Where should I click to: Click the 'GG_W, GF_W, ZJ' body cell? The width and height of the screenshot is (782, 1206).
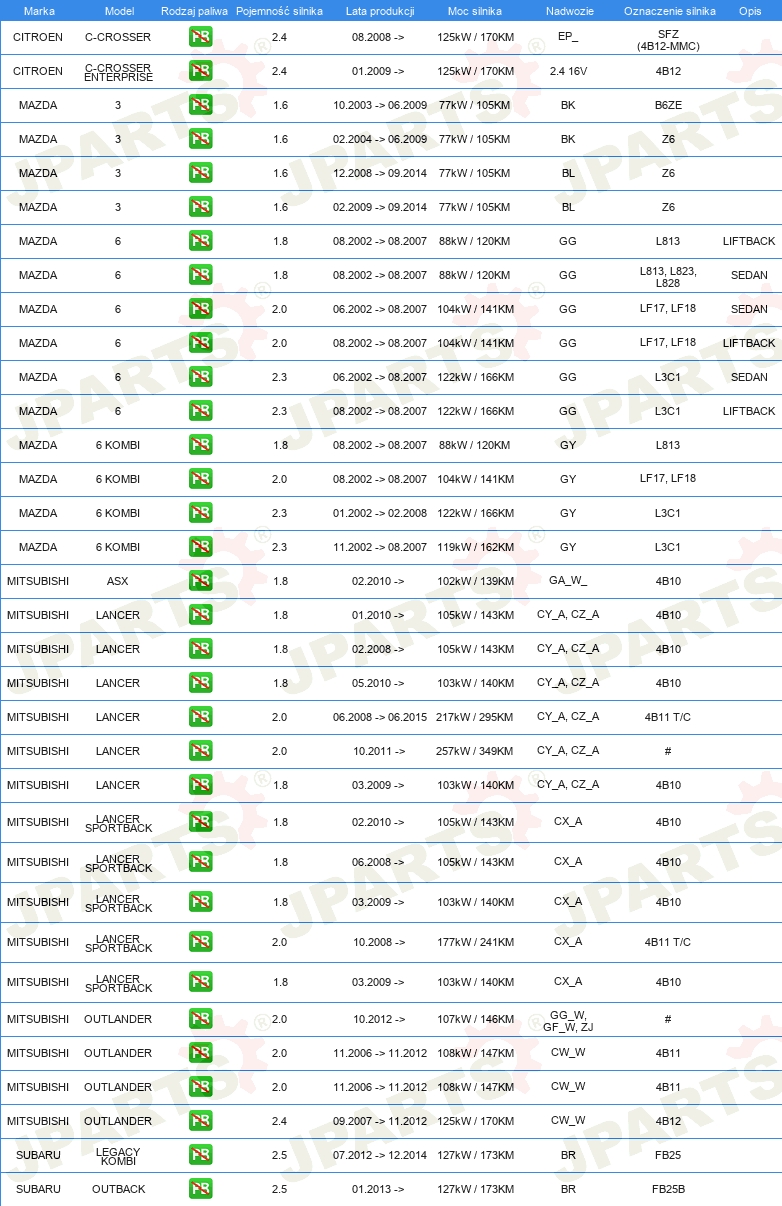(568, 1021)
